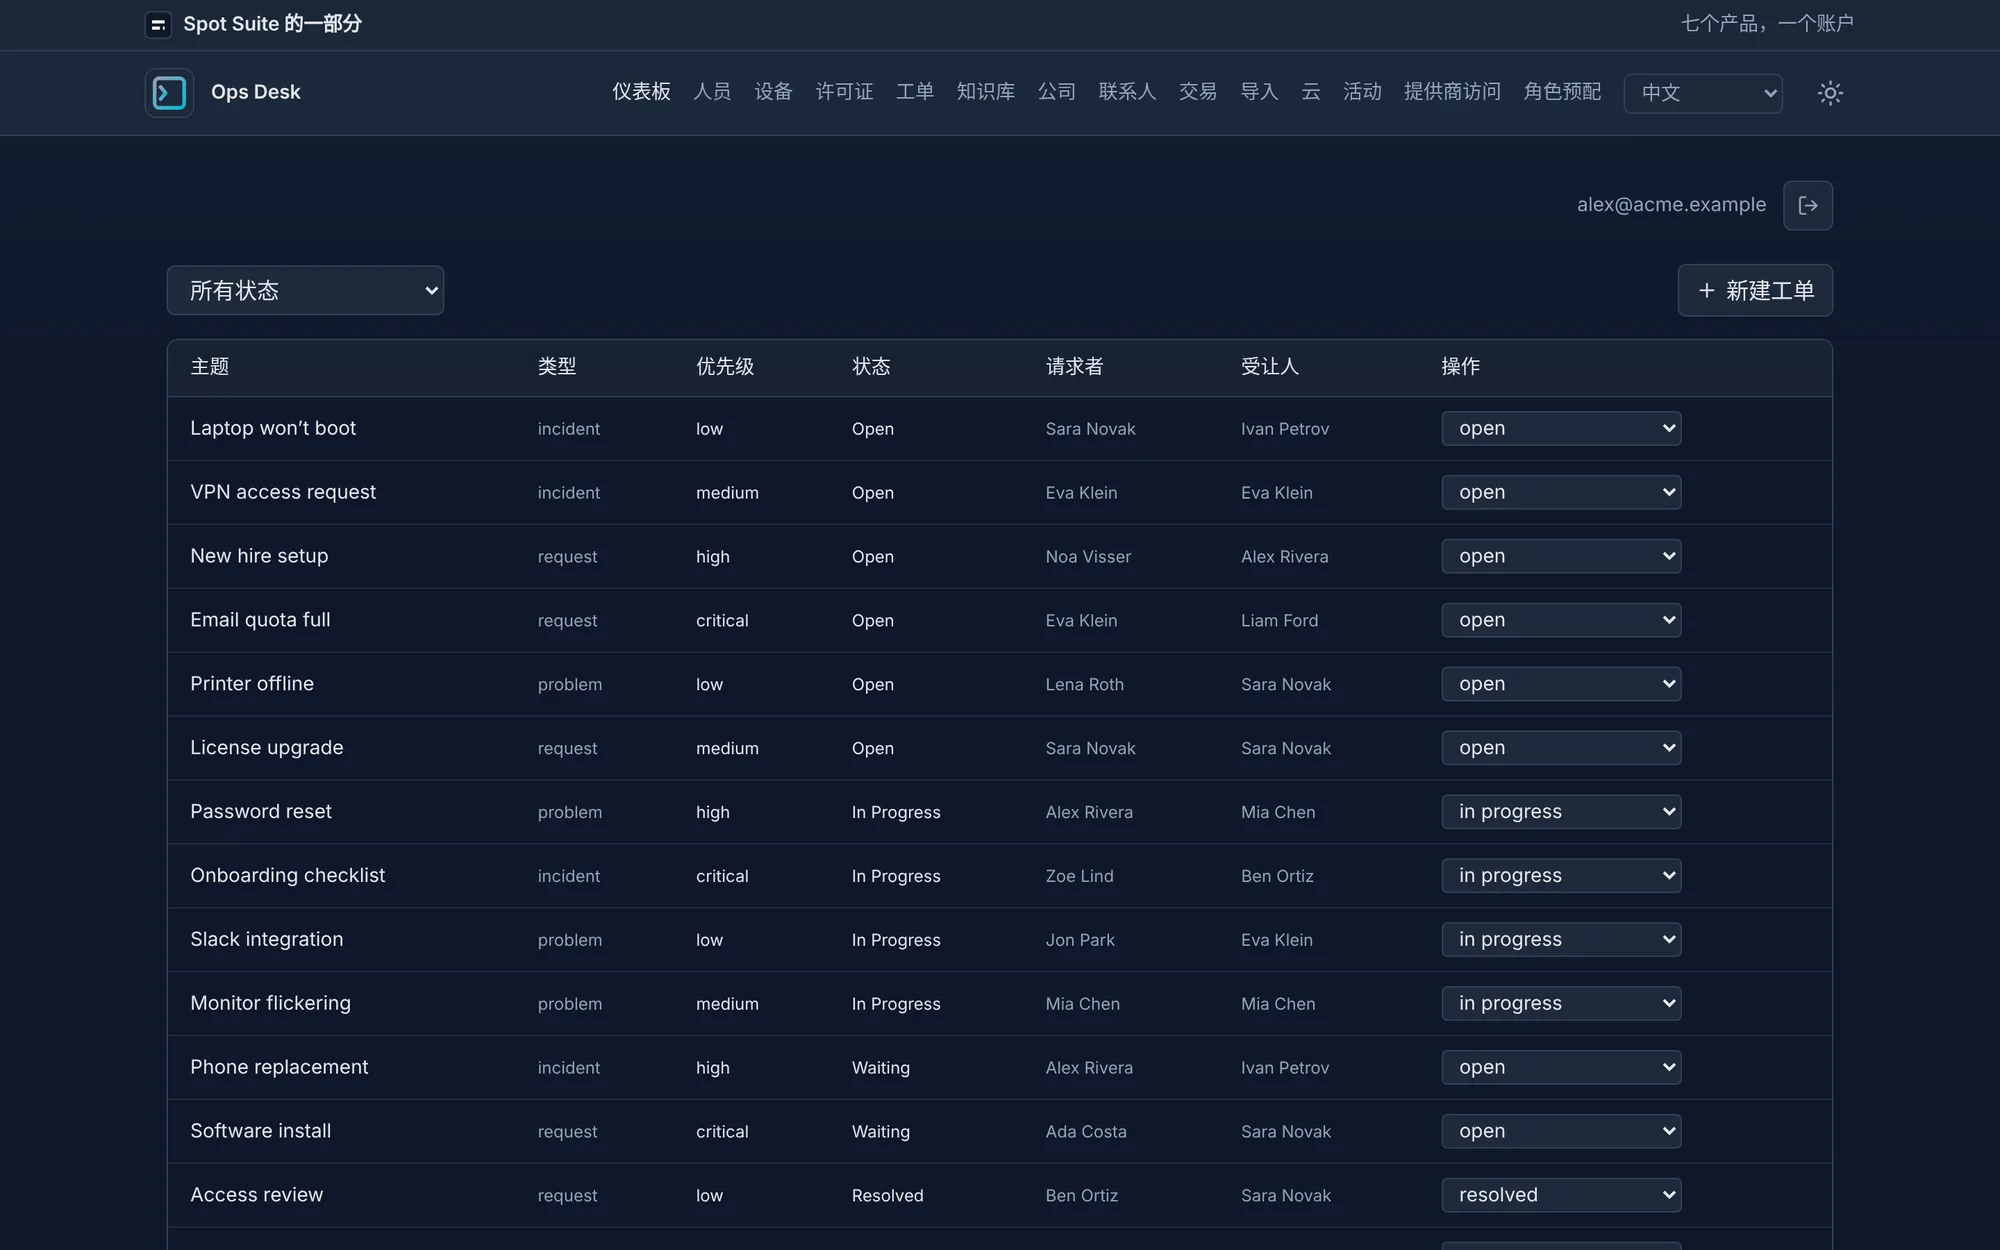
Task: Click the 主题 column header
Action: (210, 367)
